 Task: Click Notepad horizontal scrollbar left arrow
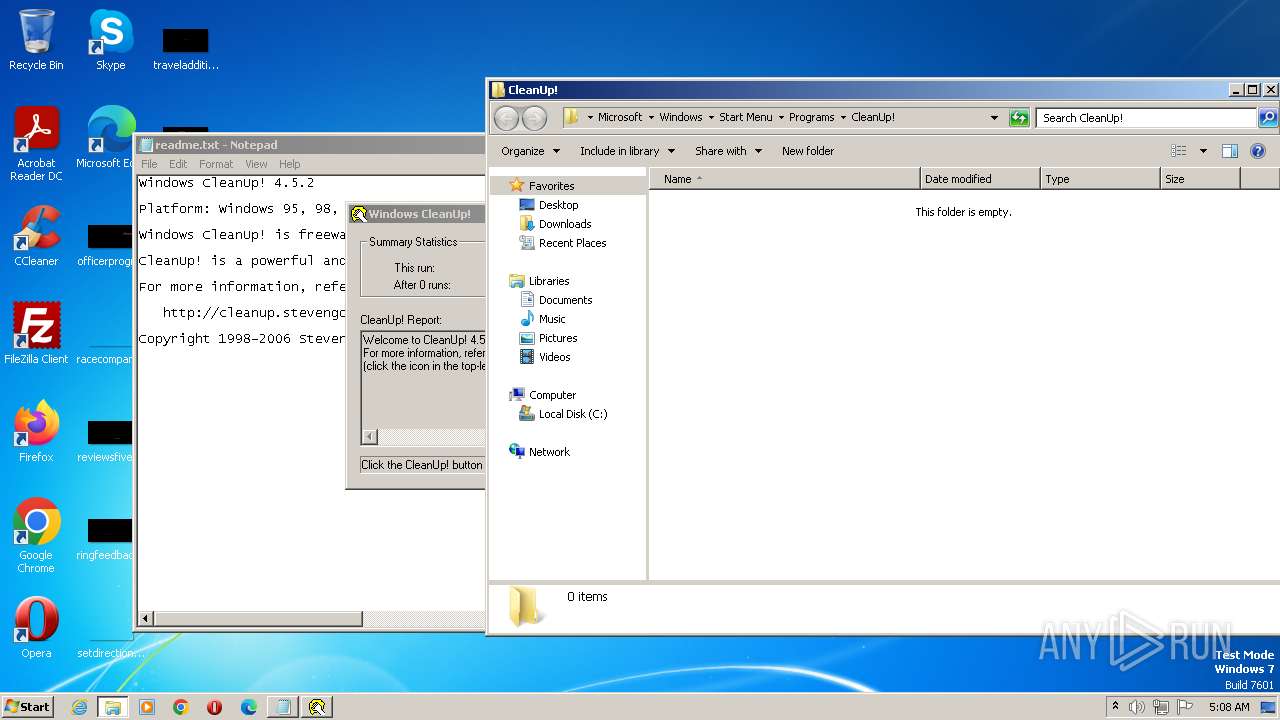(x=146, y=619)
